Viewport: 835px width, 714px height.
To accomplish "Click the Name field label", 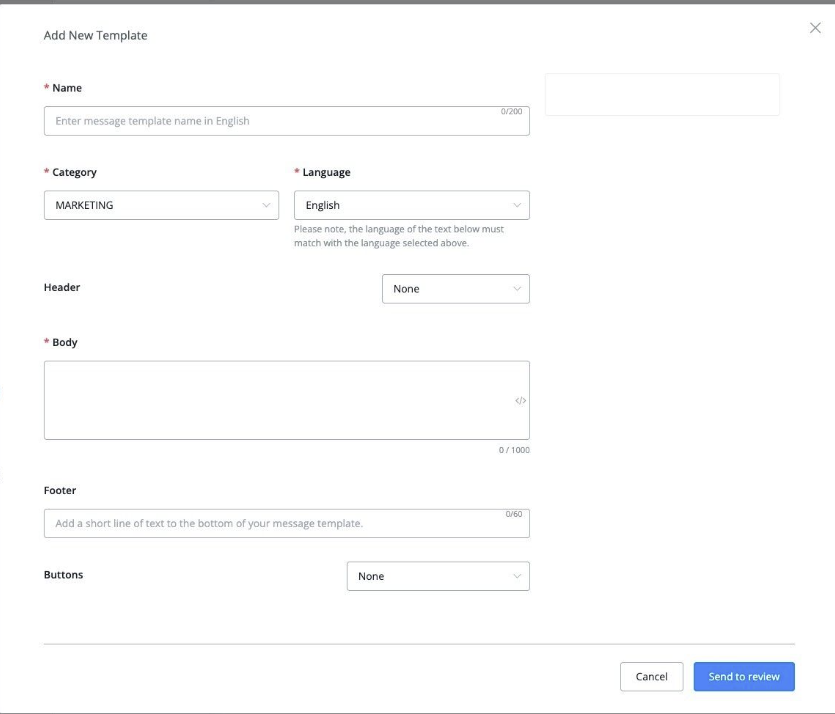I will tap(67, 88).
